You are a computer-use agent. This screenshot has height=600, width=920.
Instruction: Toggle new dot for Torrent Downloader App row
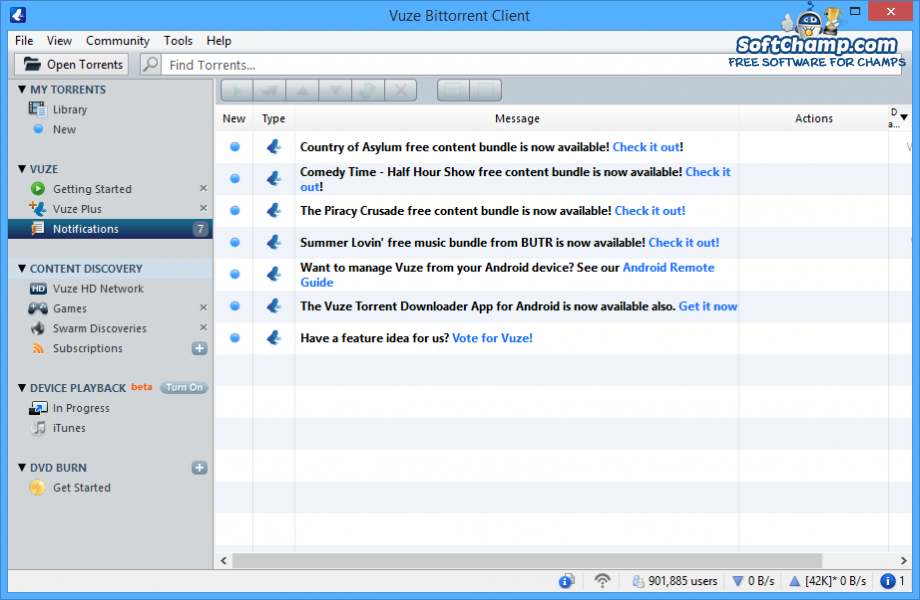[x=235, y=306]
